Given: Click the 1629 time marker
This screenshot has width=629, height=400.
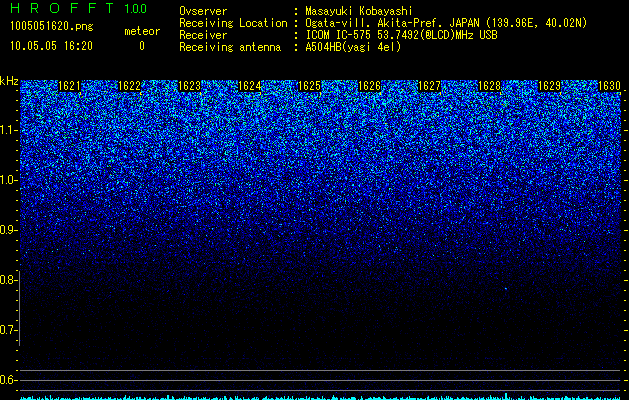Looking at the screenshot, I should [x=550, y=86].
